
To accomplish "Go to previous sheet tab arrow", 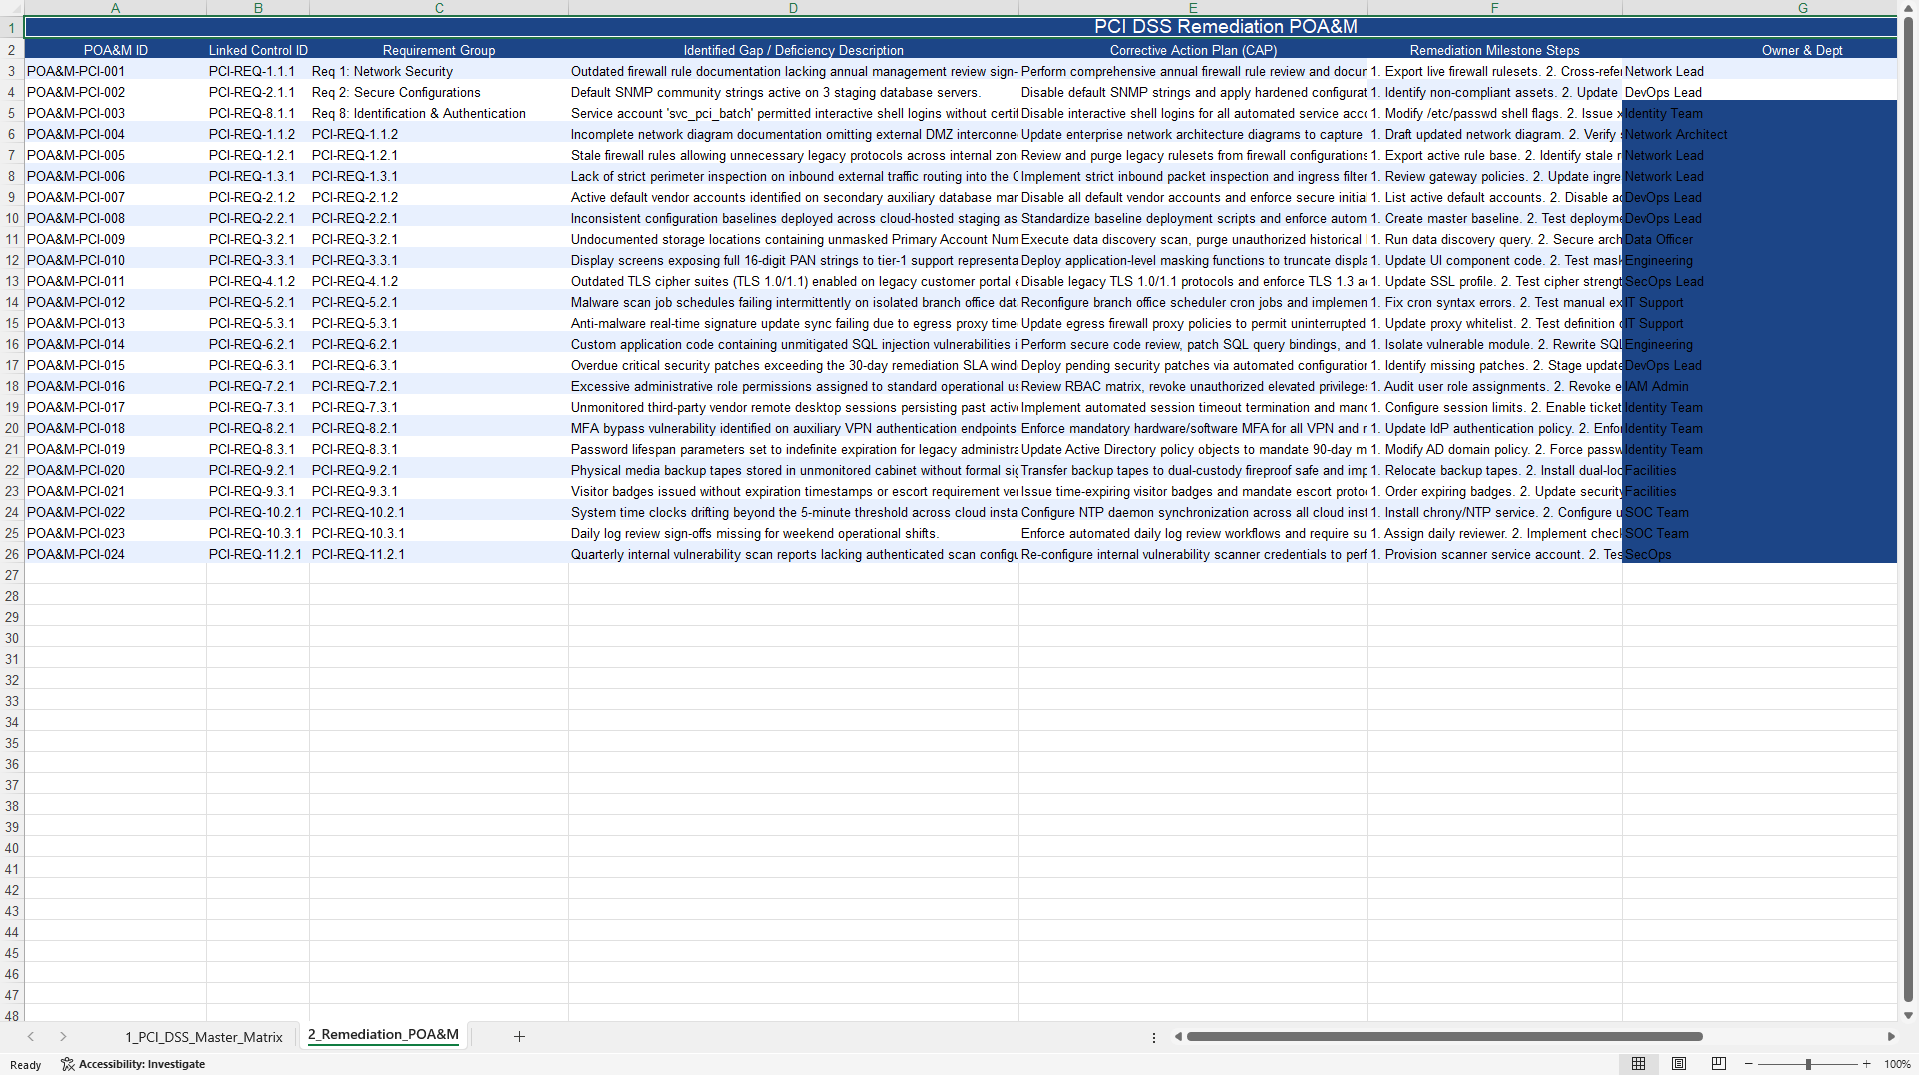I will [31, 1036].
